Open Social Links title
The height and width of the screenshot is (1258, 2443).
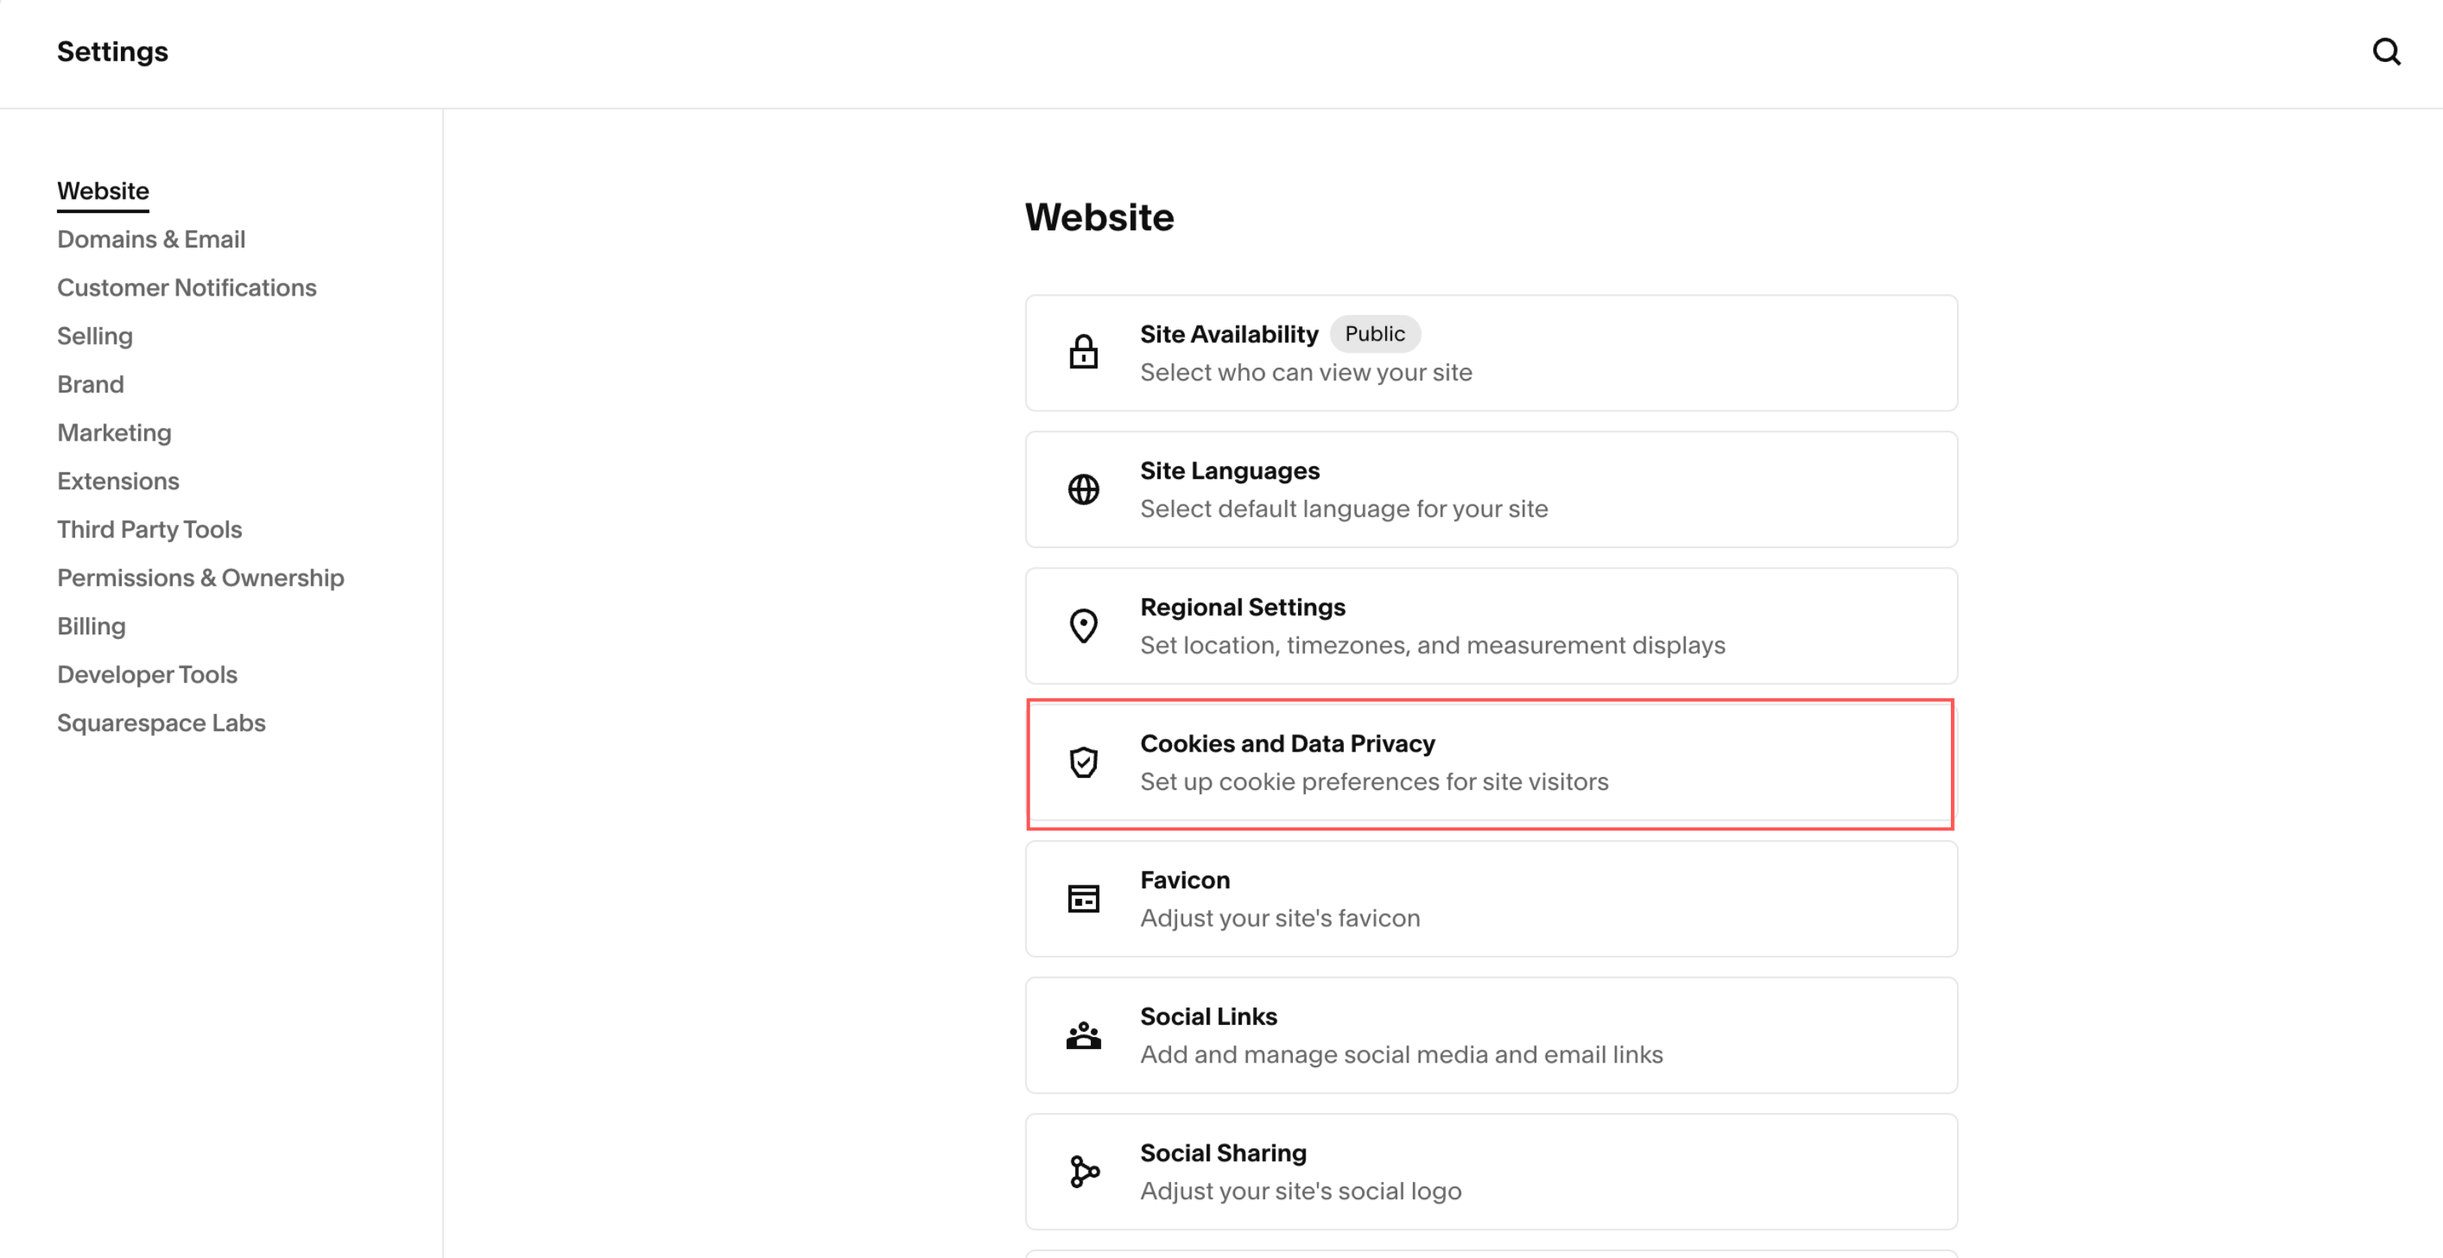click(1209, 1016)
